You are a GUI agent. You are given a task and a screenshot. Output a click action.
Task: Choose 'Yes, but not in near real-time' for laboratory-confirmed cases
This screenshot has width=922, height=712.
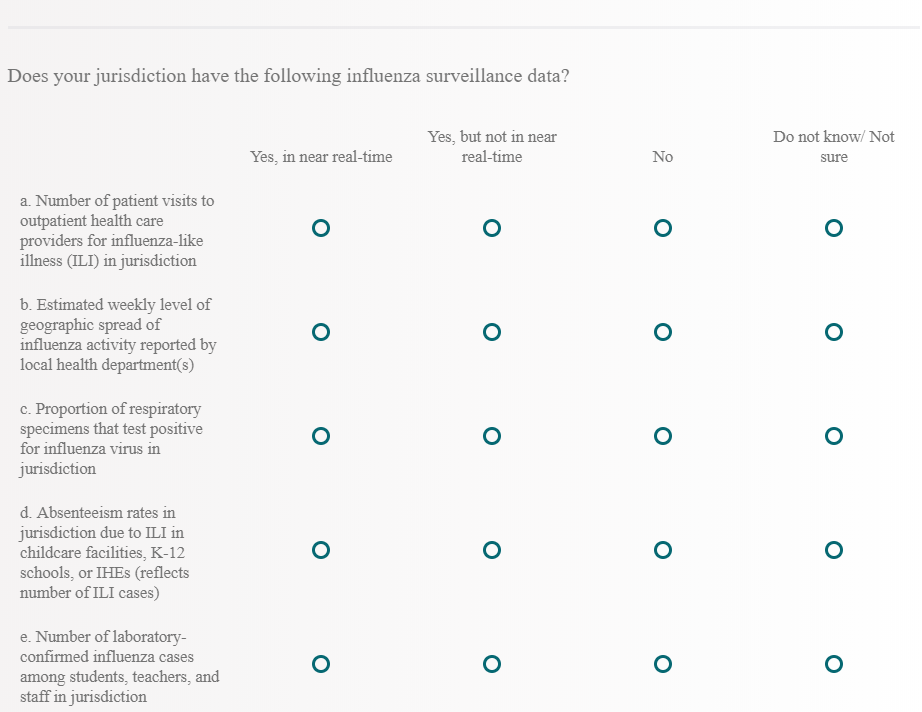pos(491,664)
